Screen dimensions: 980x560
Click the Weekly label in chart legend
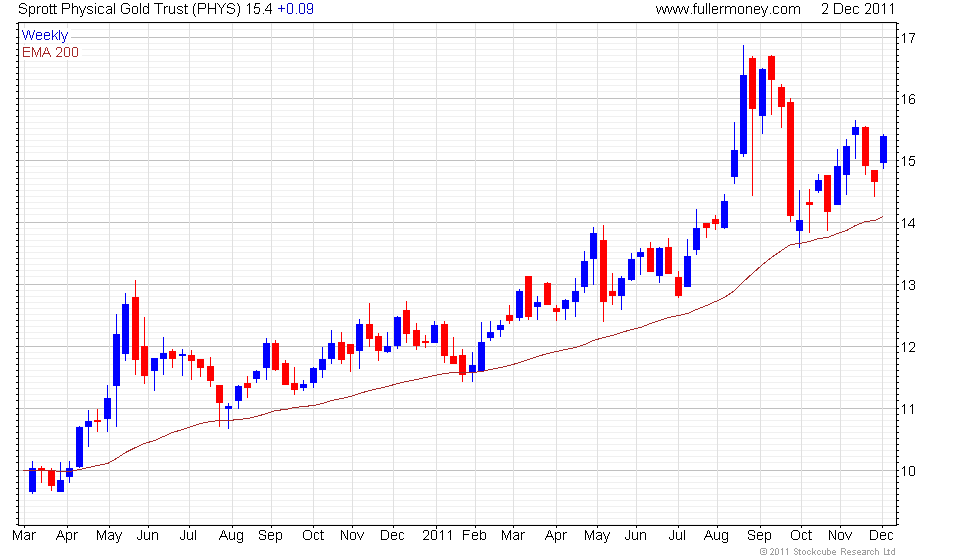45,36
